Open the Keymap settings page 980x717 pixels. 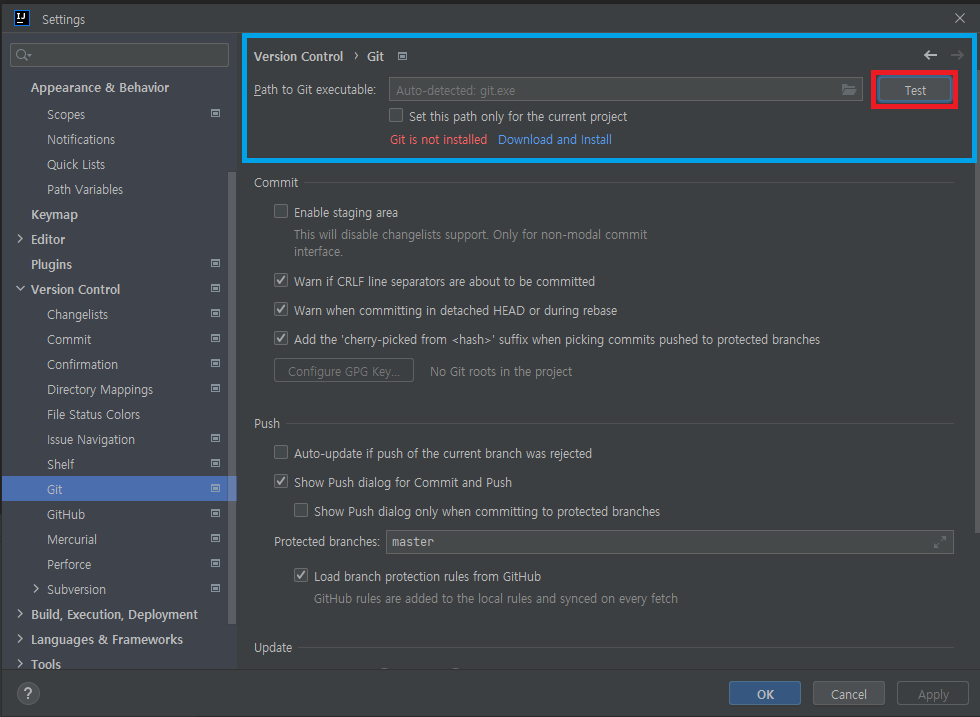coord(54,214)
